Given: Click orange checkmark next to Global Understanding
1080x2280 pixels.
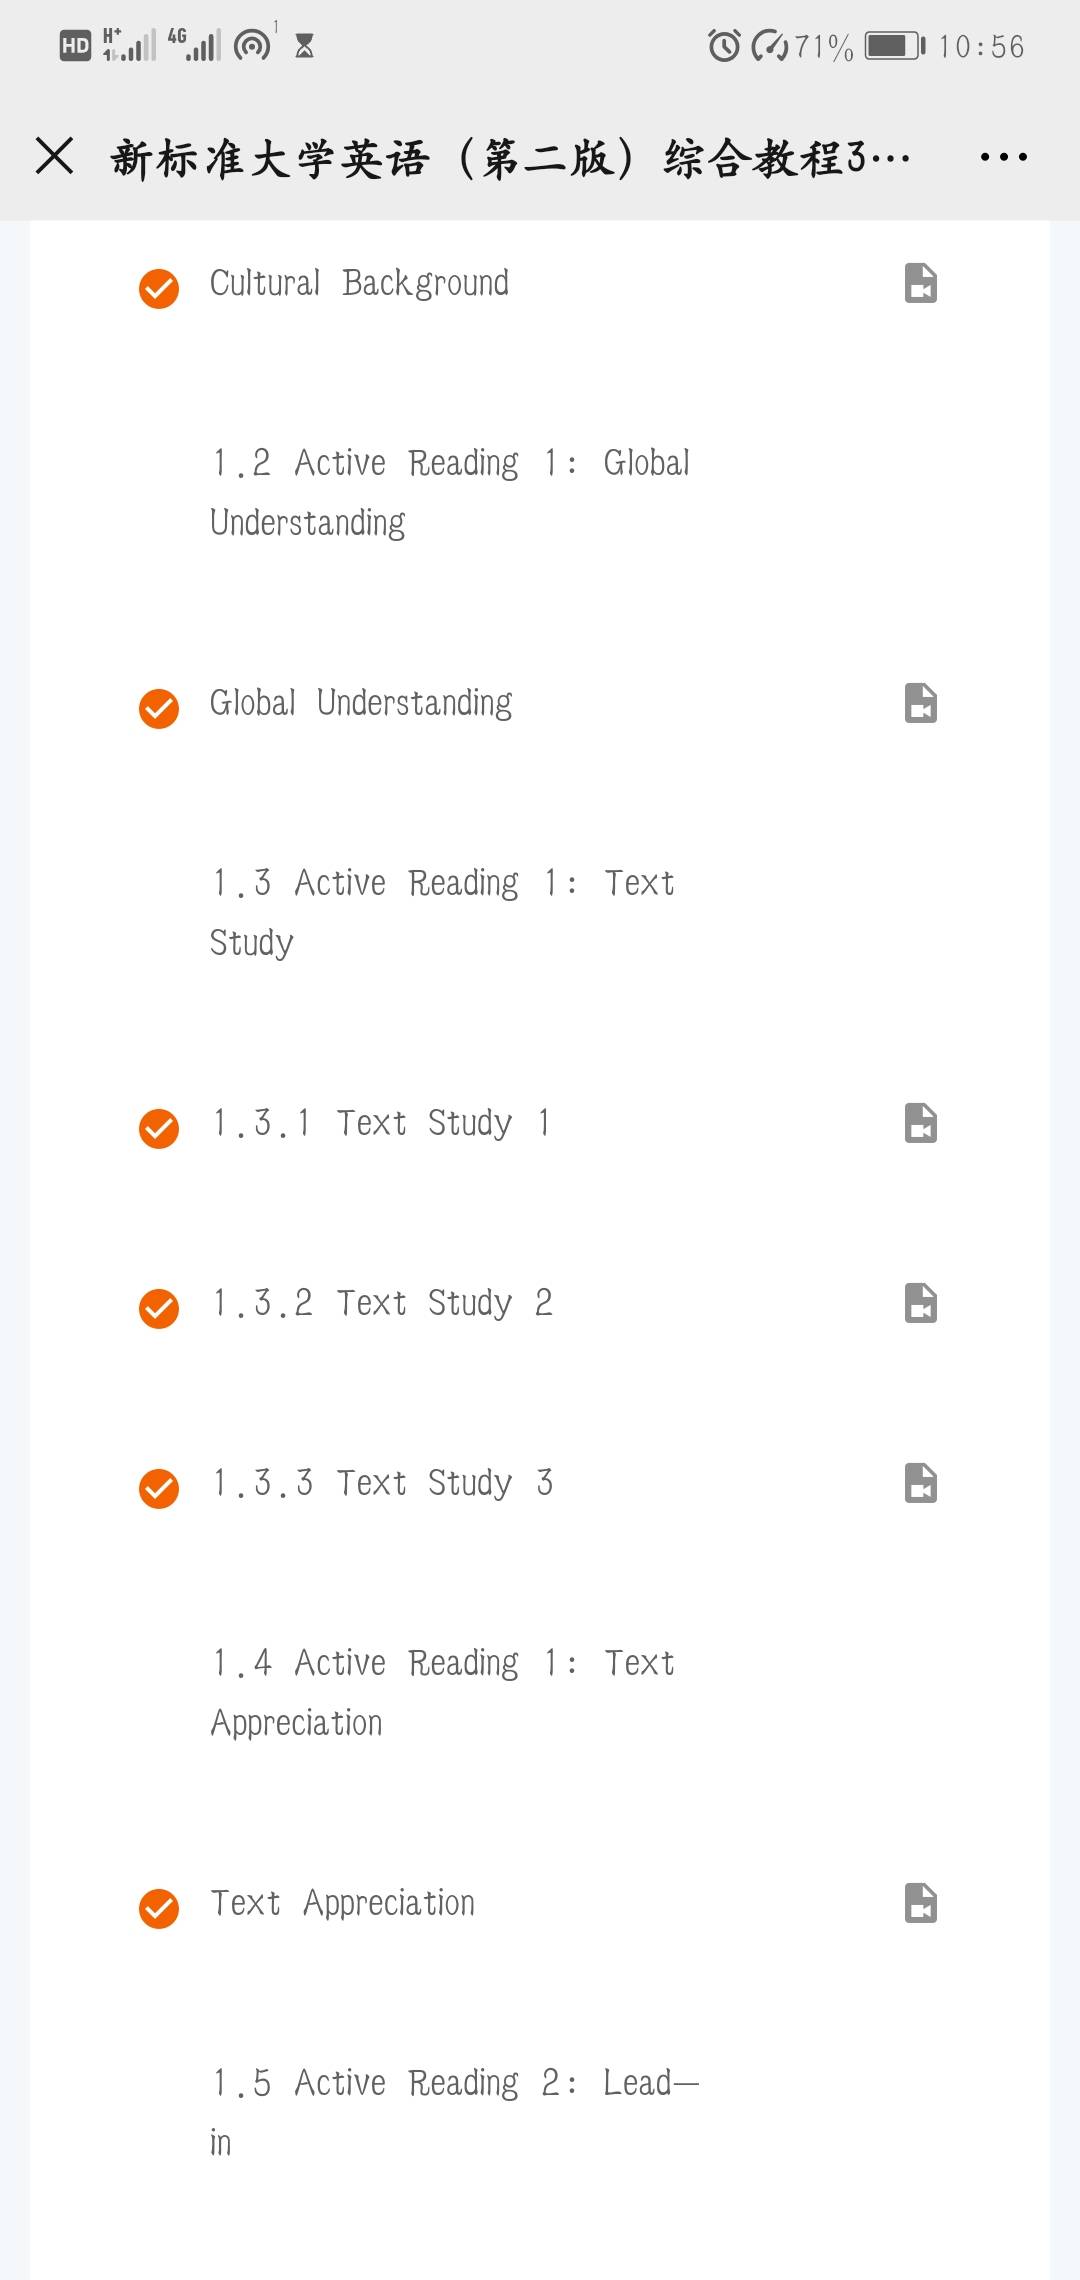Looking at the screenshot, I should 159,709.
